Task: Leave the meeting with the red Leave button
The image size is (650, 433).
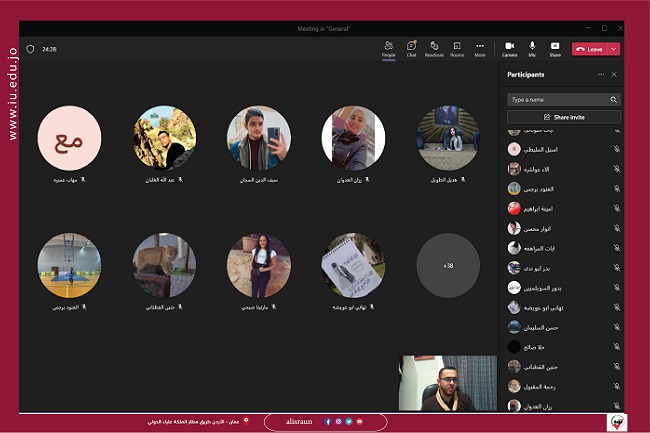Action: click(x=590, y=48)
